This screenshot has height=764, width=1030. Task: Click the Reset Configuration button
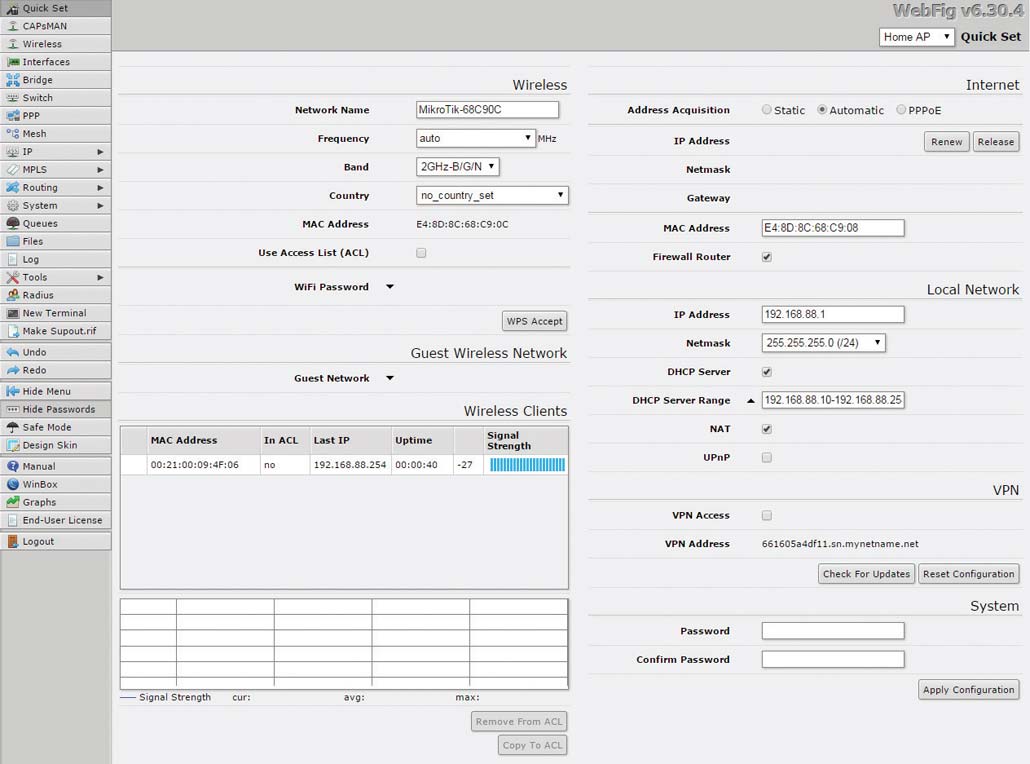pos(969,574)
